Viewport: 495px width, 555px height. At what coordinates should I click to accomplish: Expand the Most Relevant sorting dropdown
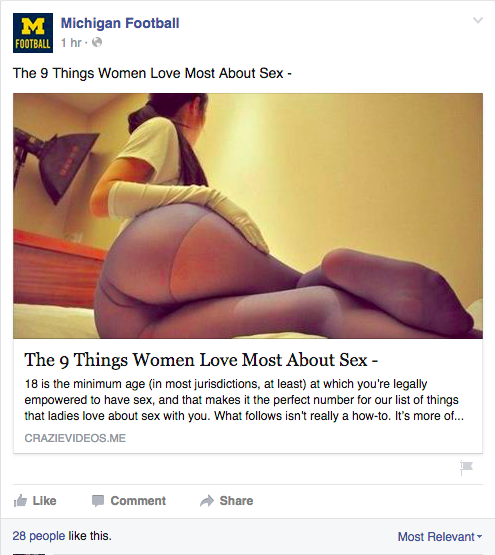440,537
